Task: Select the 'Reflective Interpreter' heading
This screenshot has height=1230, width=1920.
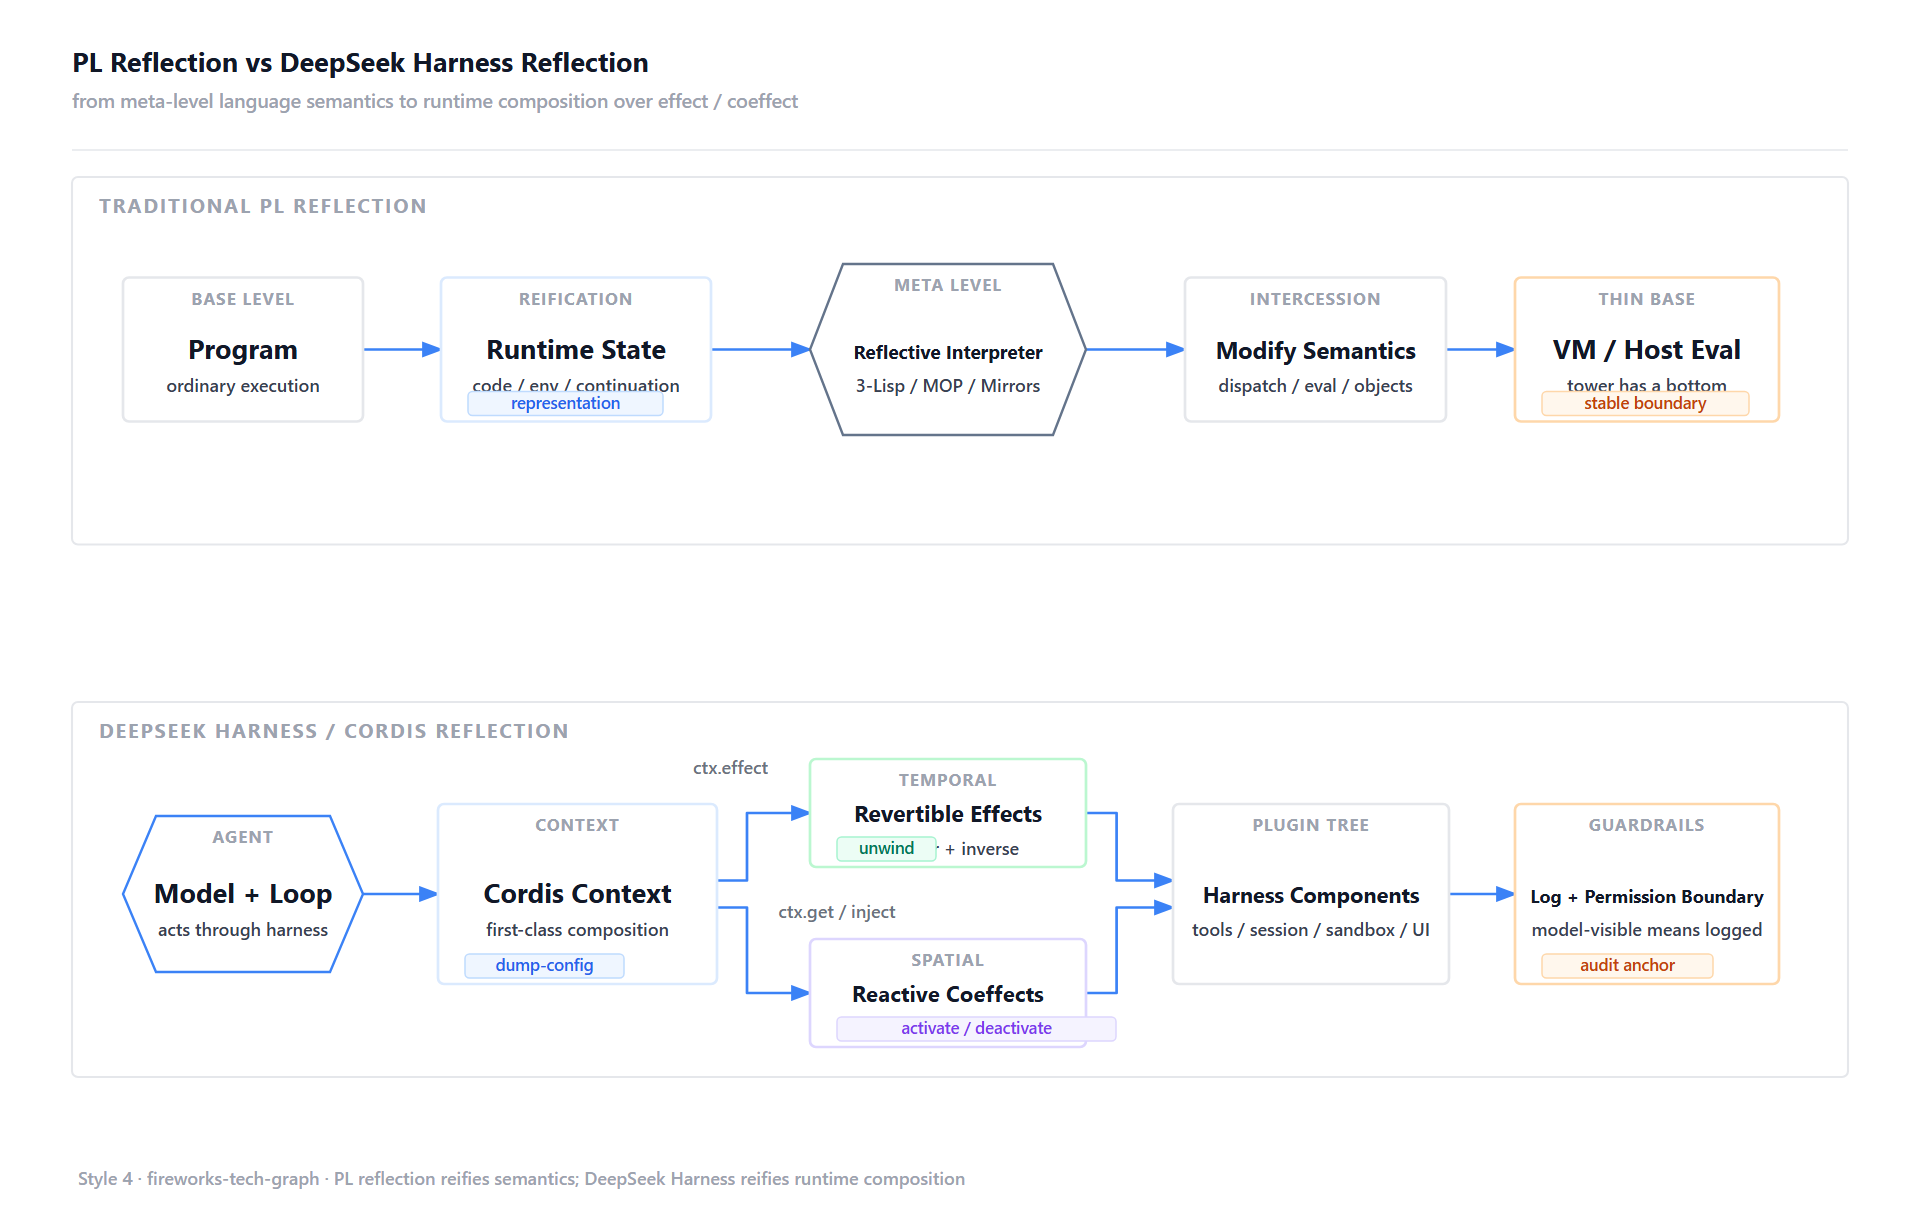Action: 948,352
